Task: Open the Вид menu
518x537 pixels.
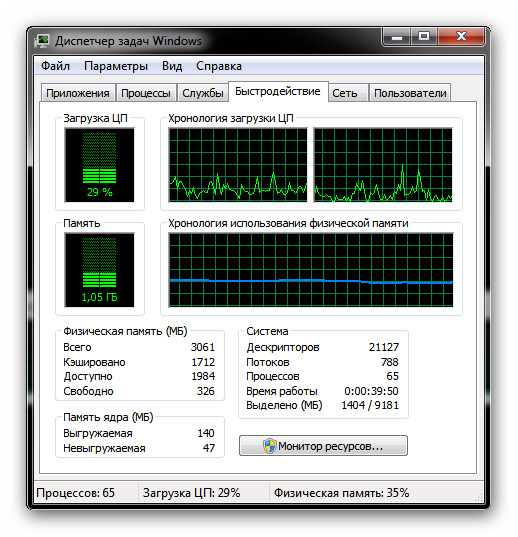Action: pos(172,66)
